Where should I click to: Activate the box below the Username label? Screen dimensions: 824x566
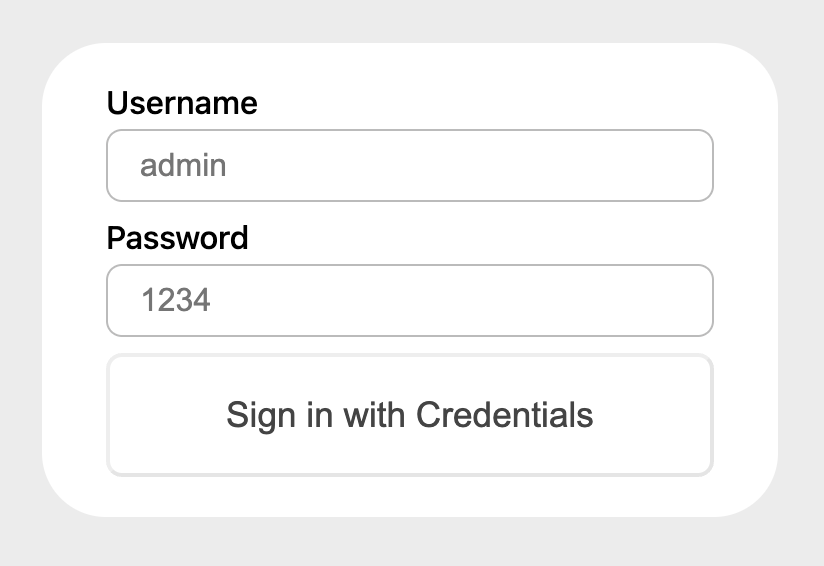click(x=410, y=166)
